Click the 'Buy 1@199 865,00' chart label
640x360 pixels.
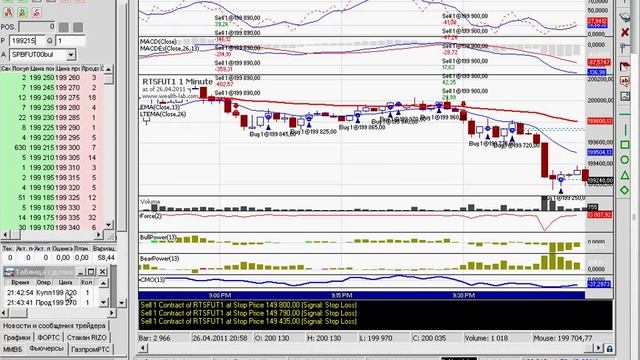coord(362,127)
